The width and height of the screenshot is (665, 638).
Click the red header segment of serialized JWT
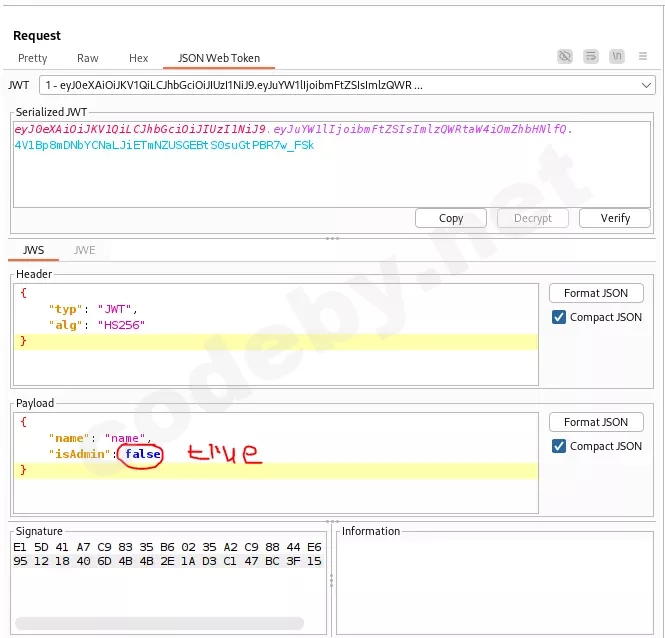click(x=140, y=129)
